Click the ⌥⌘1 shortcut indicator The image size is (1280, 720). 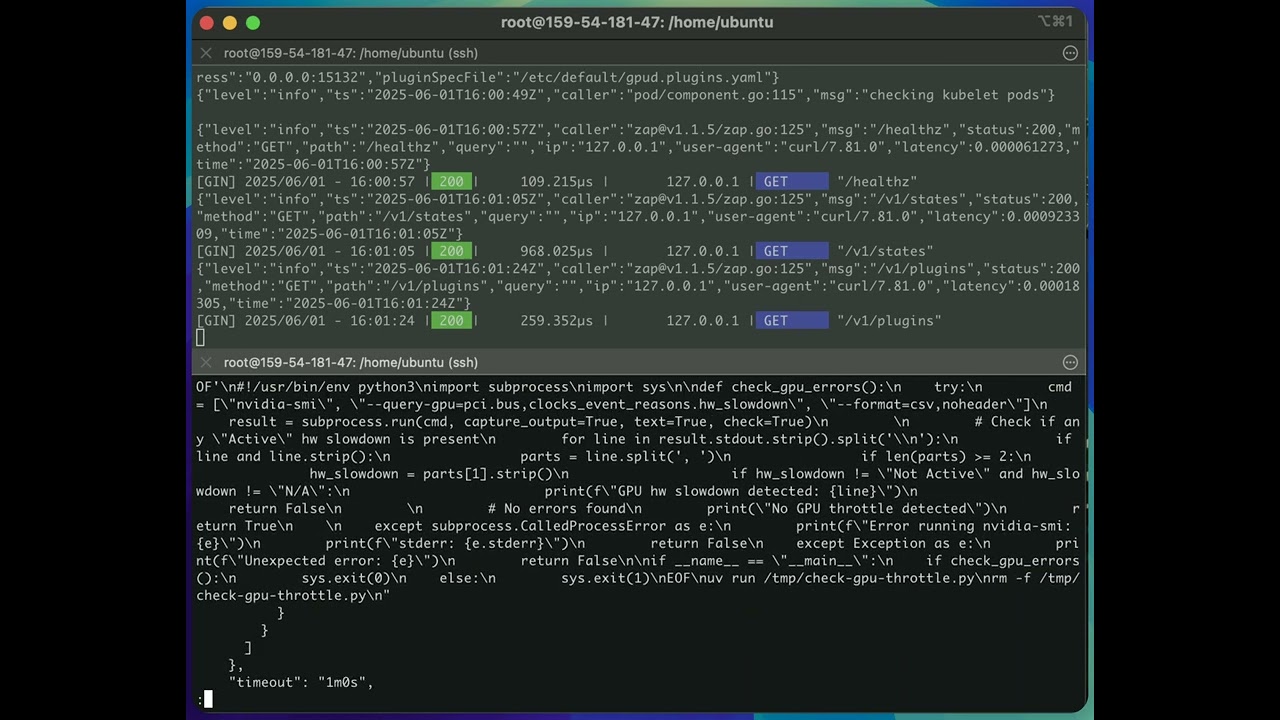point(1055,22)
